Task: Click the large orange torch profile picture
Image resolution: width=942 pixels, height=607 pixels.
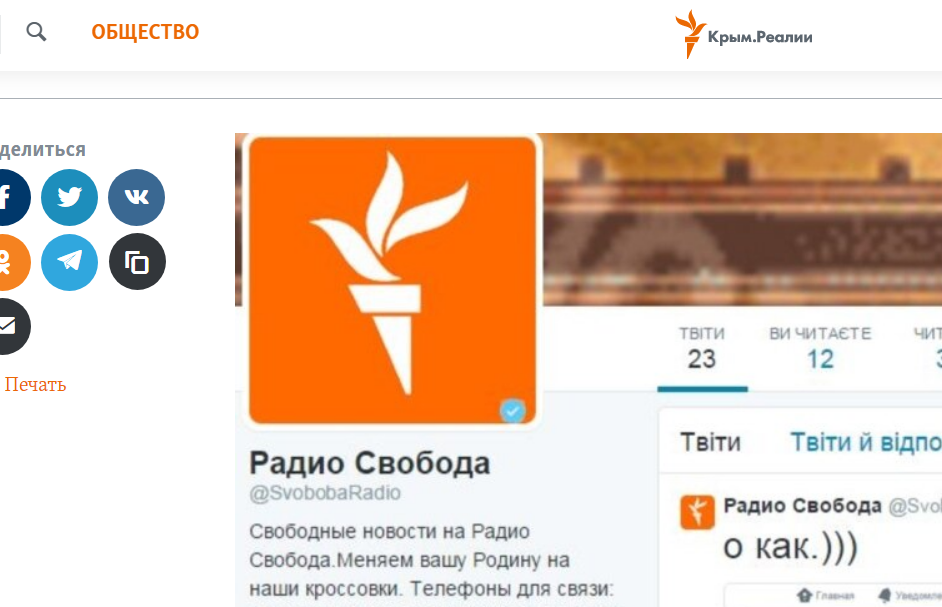Action: tap(392, 280)
